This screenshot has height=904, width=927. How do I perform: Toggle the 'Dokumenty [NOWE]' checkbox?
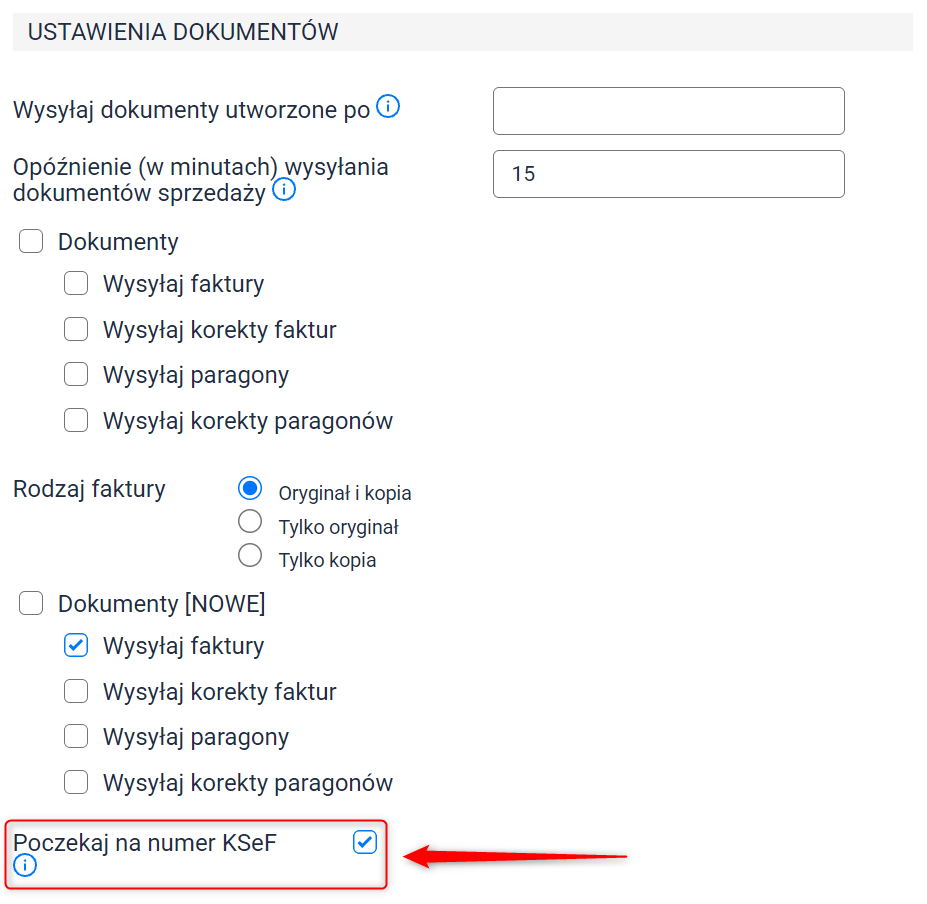(x=31, y=603)
